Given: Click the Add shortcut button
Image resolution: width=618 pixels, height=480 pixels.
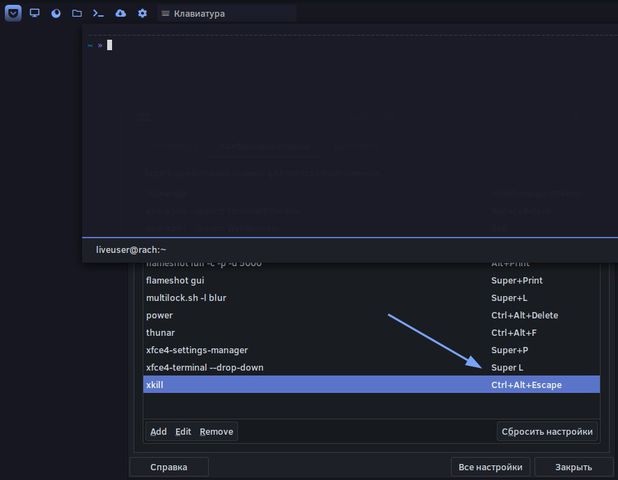Looking at the screenshot, I should [x=158, y=432].
